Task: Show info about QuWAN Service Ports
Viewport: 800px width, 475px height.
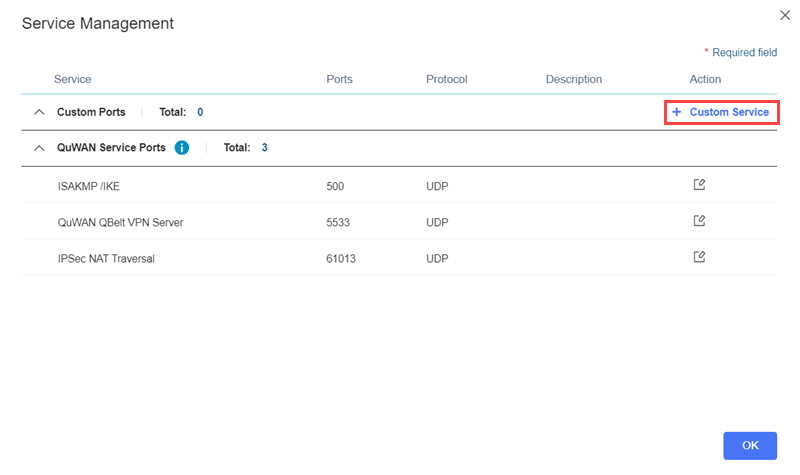Action: 182,148
